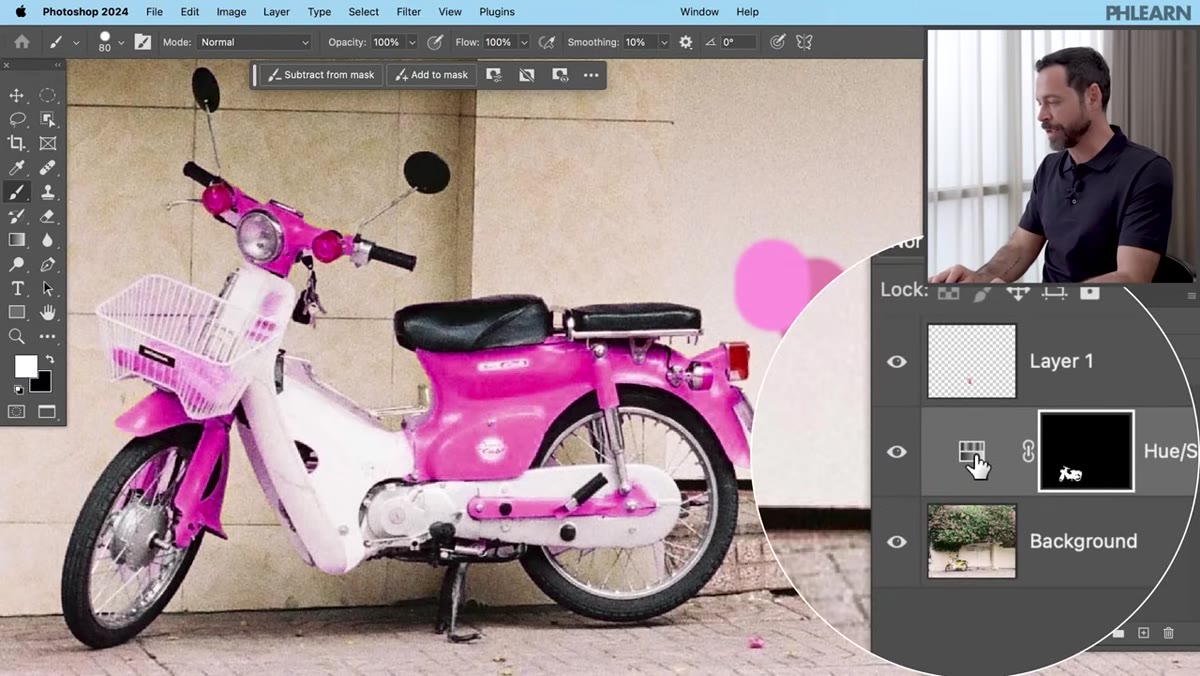The width and height of the screenshot is (1200, 676).
Task: Select the Zoom tool
Action: [17, 337]
